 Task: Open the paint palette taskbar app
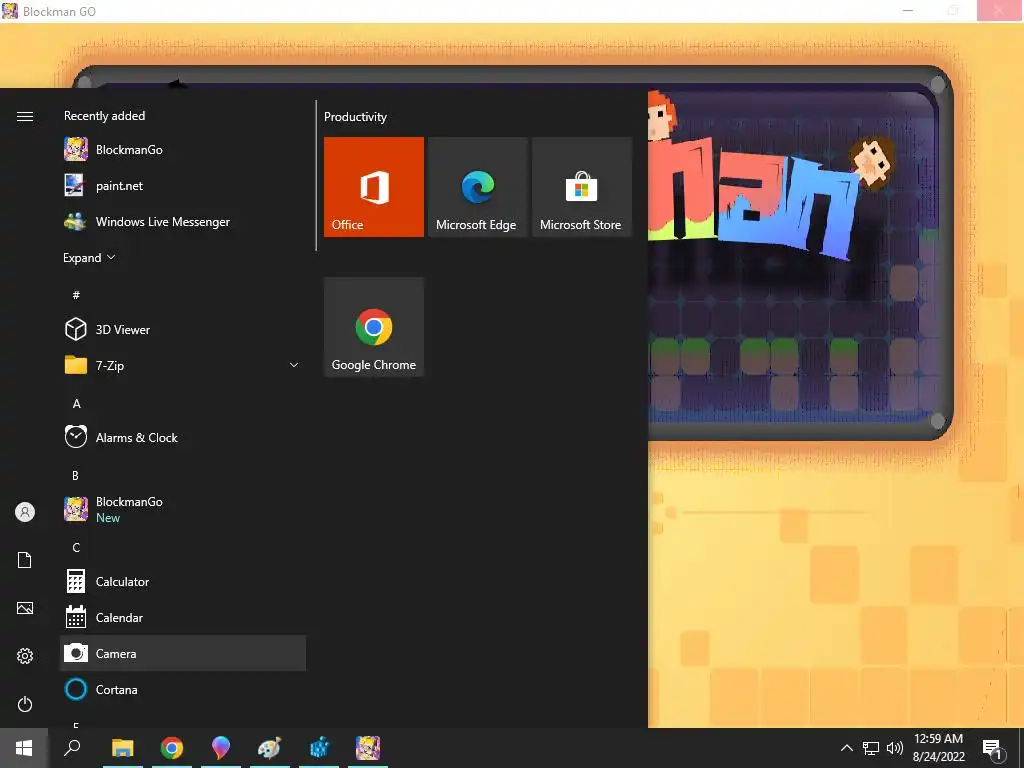pyautogui.click(x=270, y=748)
